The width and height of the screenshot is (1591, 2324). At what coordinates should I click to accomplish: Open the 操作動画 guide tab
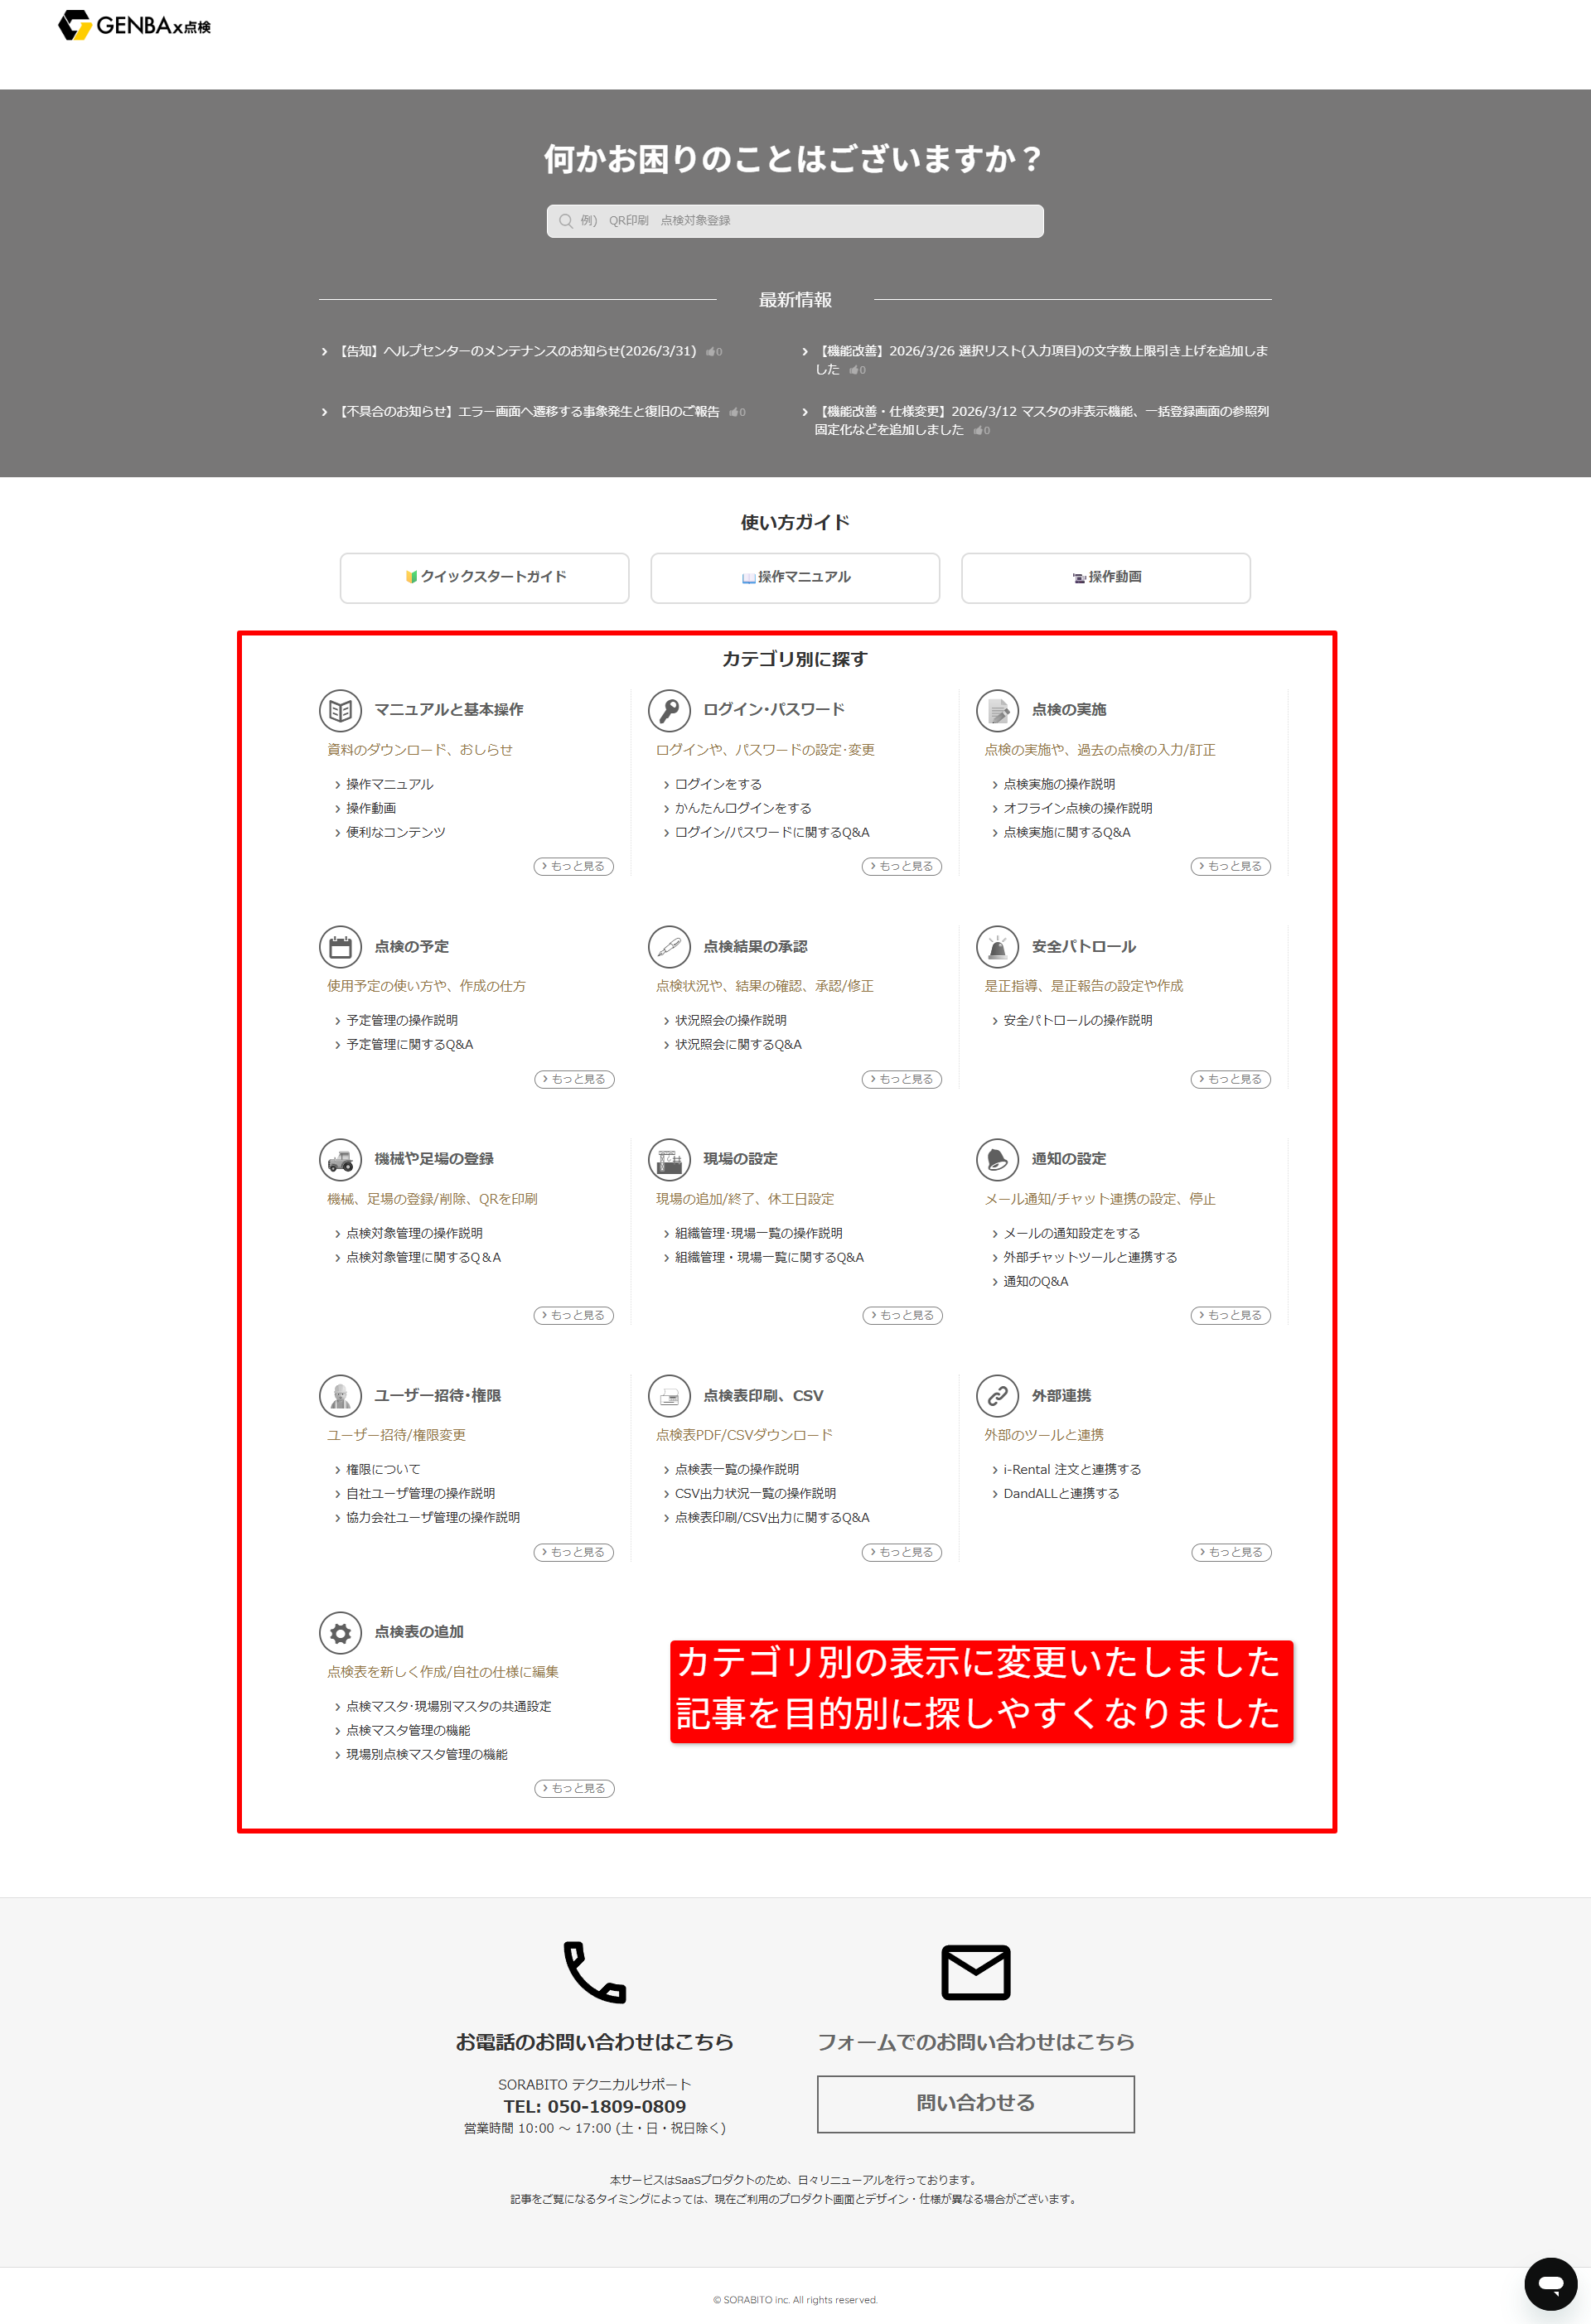pyautogui.click(x=1105, y=577)
